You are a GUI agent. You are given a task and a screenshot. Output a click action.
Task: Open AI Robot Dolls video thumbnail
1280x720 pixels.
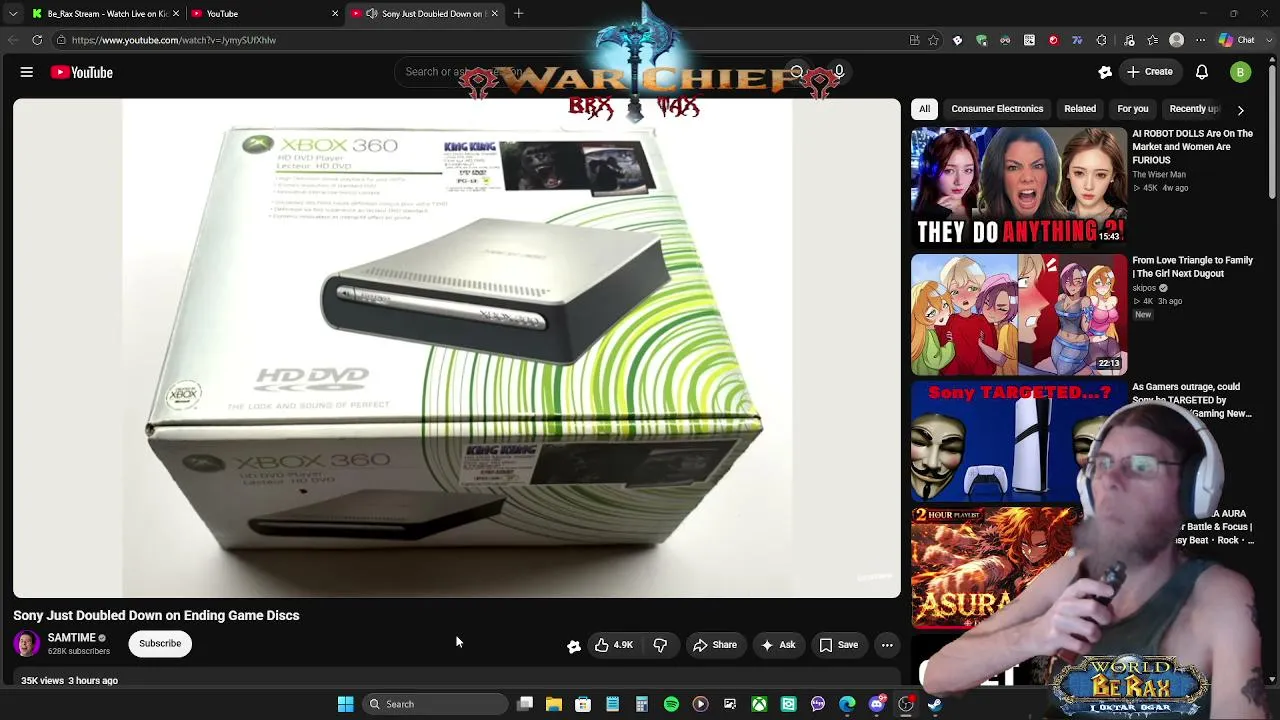tap(1018, 187)
